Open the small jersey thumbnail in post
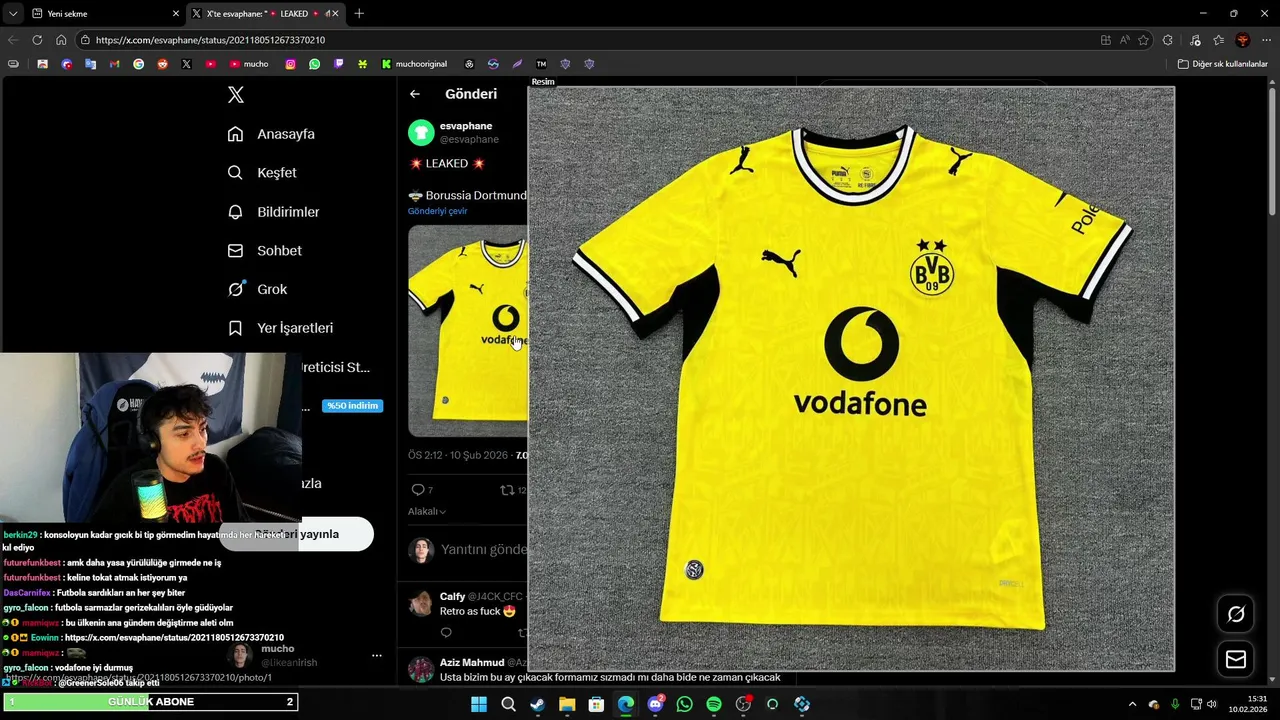 (x=467, y=330)
